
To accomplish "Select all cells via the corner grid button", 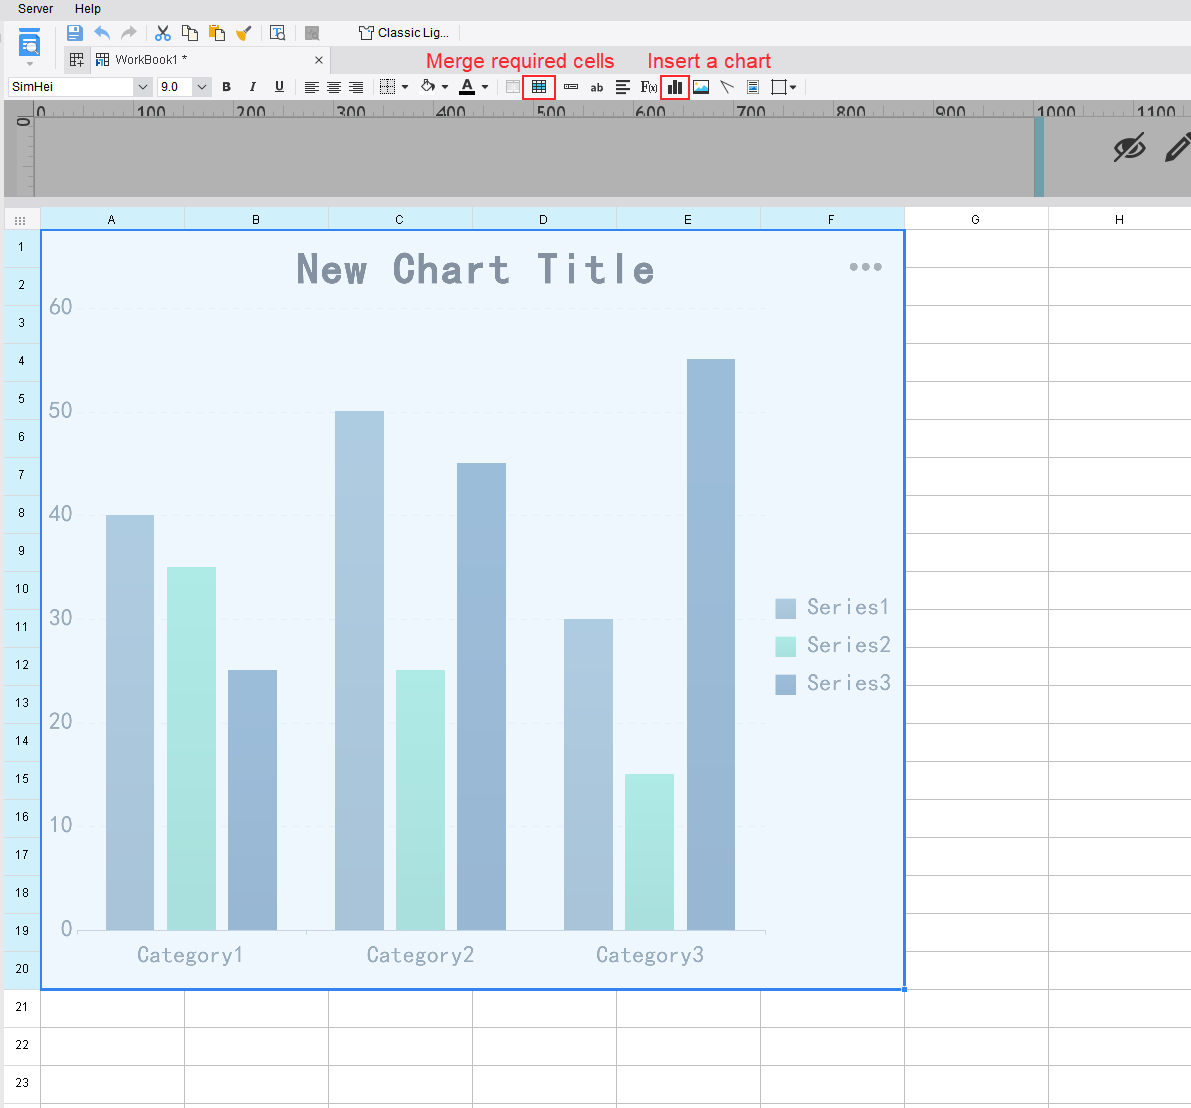I will pos(21,220).
